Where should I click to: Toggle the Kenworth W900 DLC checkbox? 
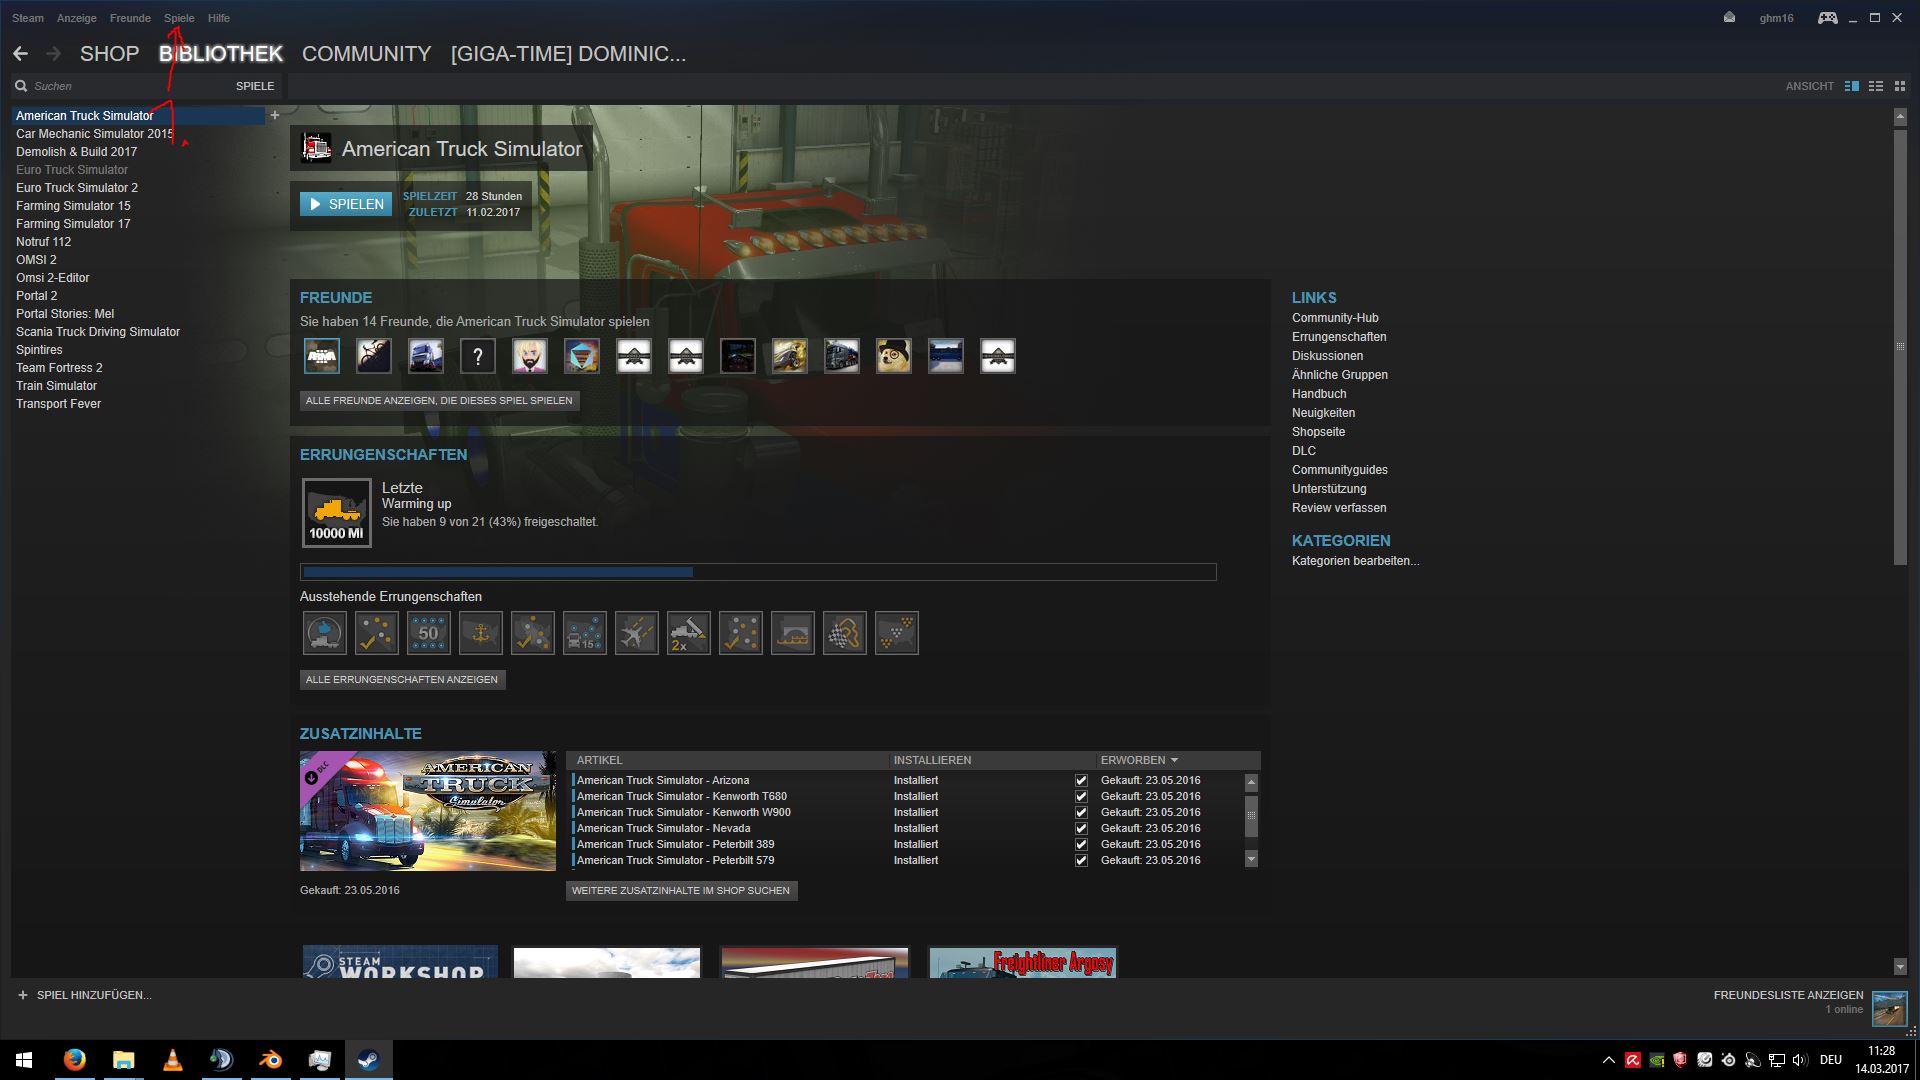point(1081,812)
